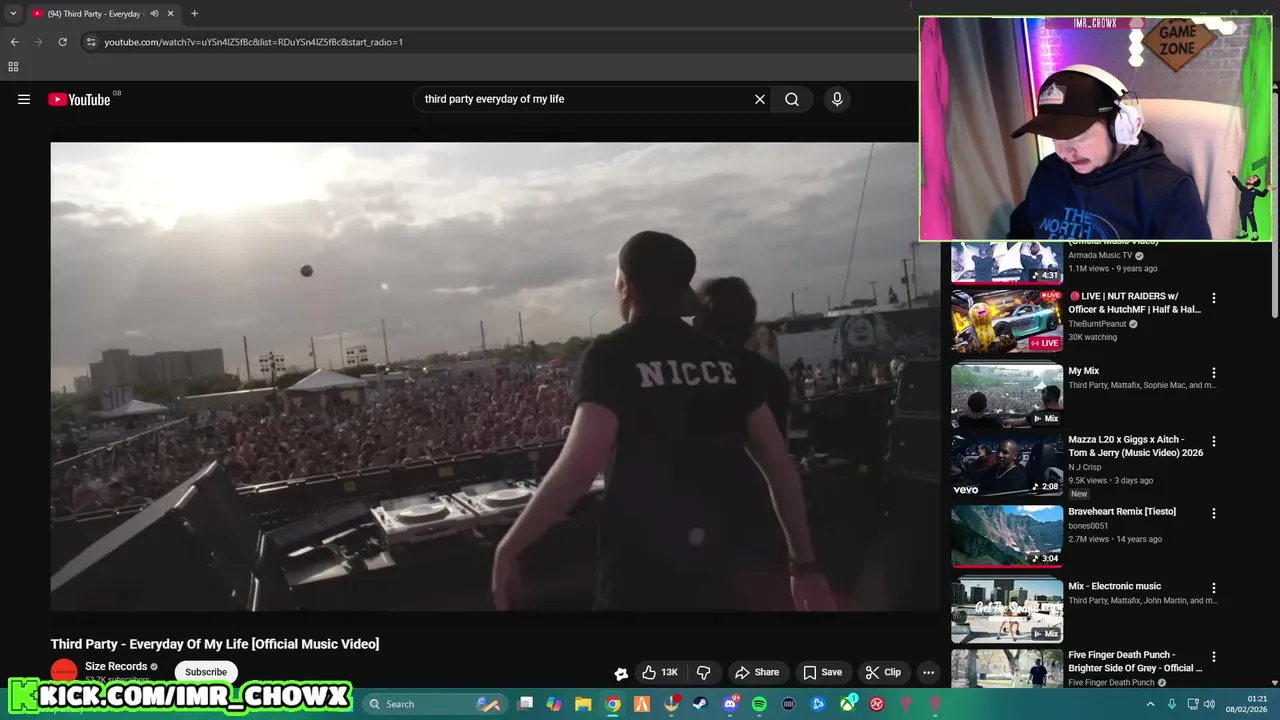Screen dimensions: 1280x720
Task: Like the video with thumbs up
Action: coord(661,672)
